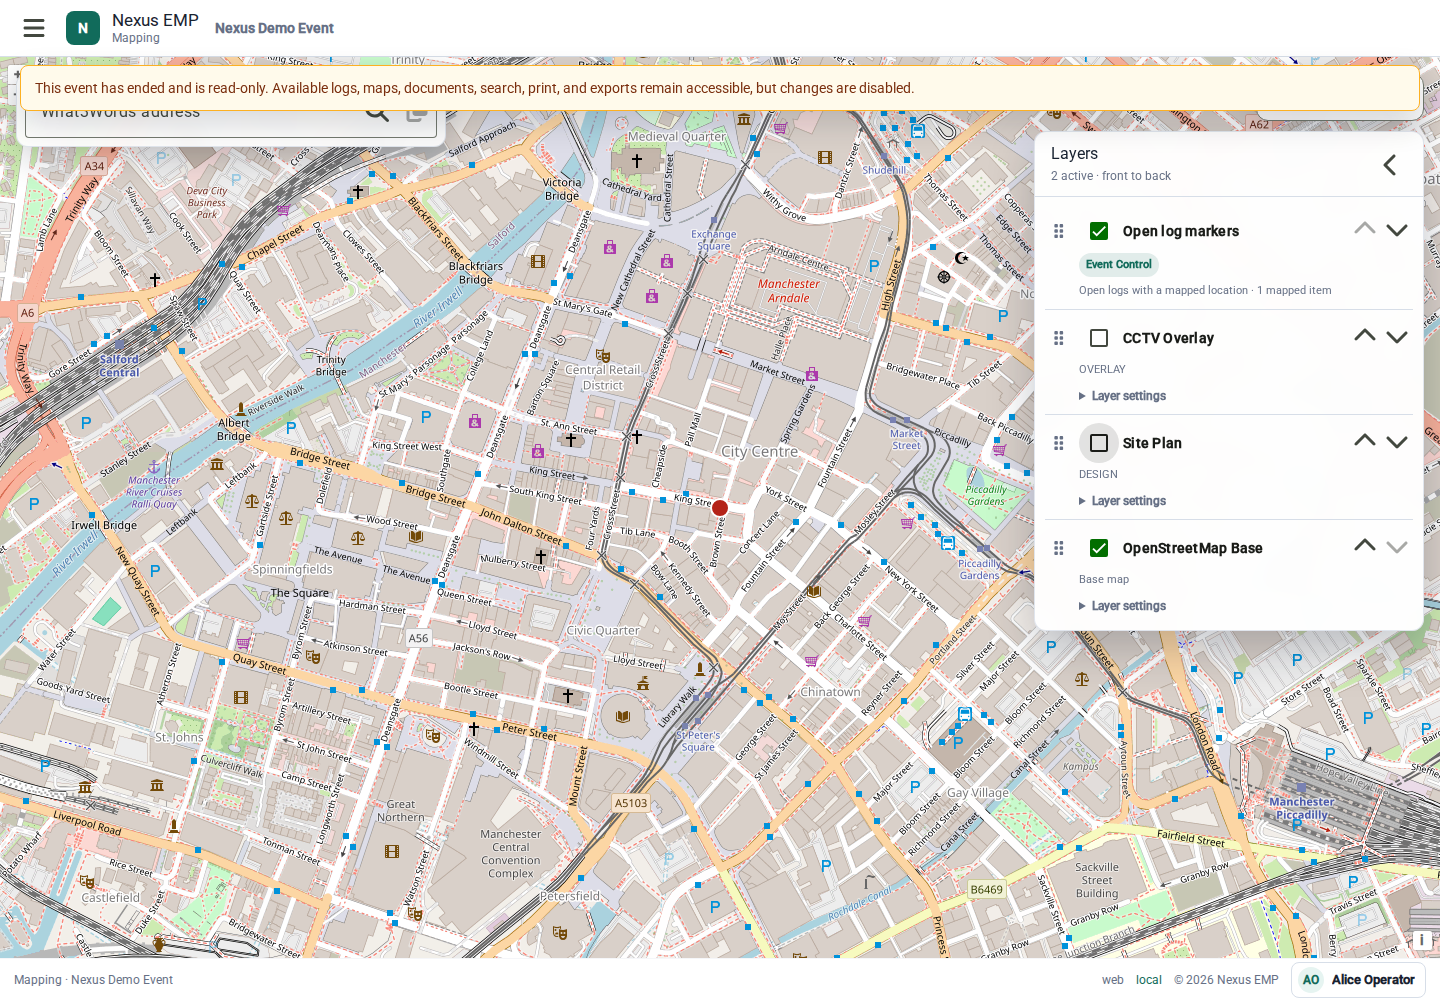Click the read-only event banner

(720, 88)
